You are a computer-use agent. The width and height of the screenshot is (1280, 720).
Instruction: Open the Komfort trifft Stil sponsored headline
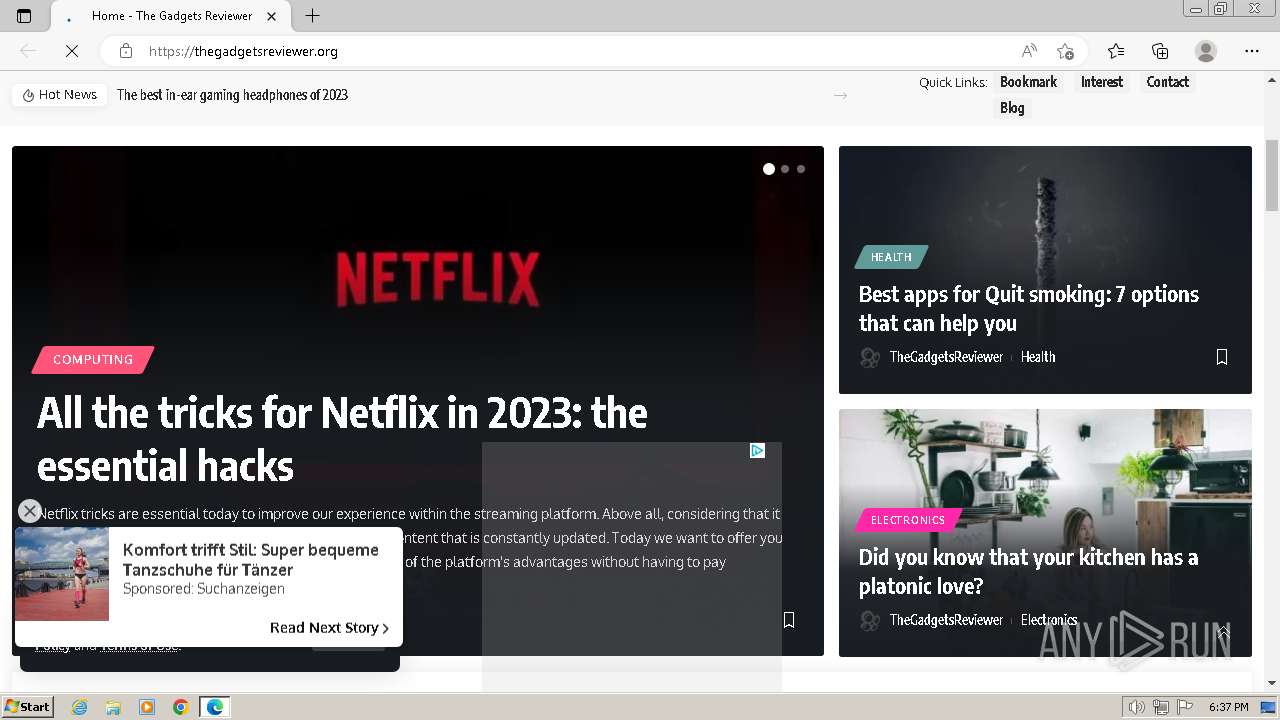point(251,560)
